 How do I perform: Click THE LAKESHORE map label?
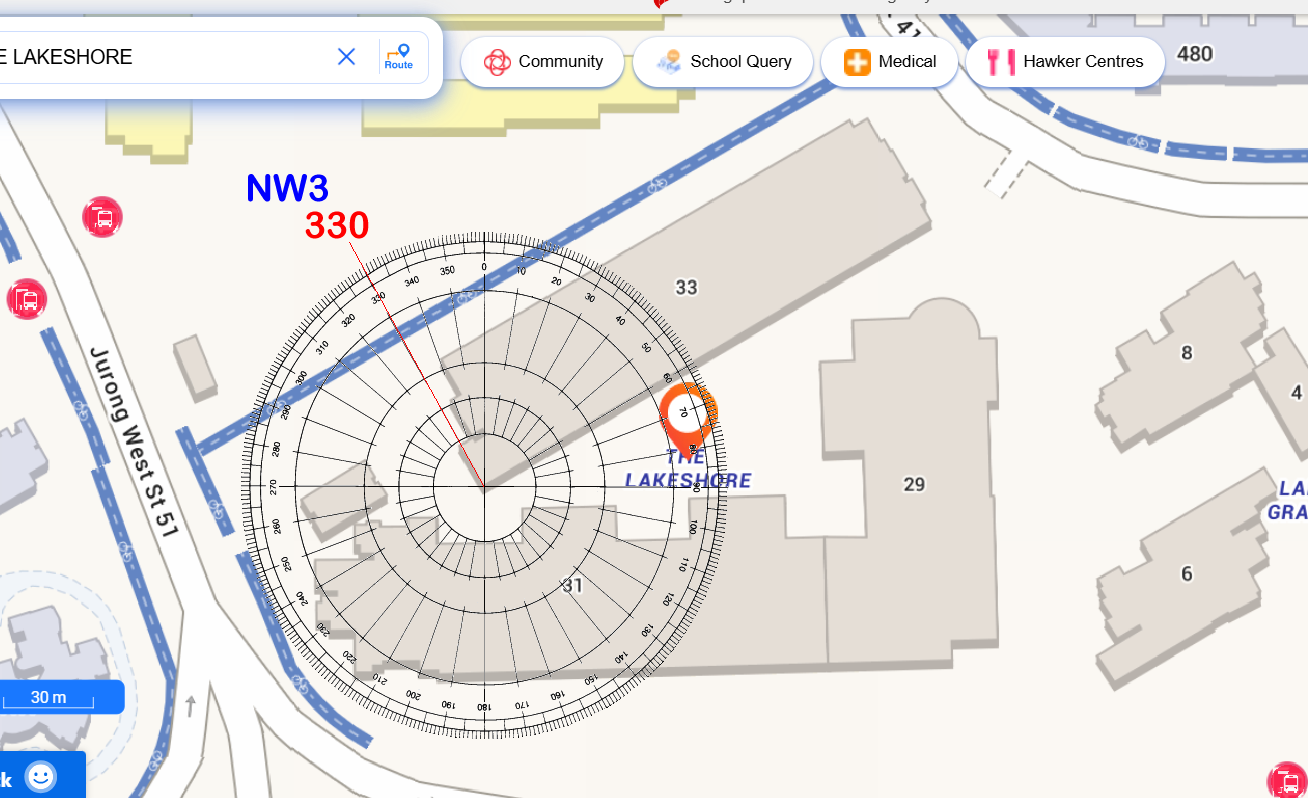pyautogui.click(x=688, y=469)
